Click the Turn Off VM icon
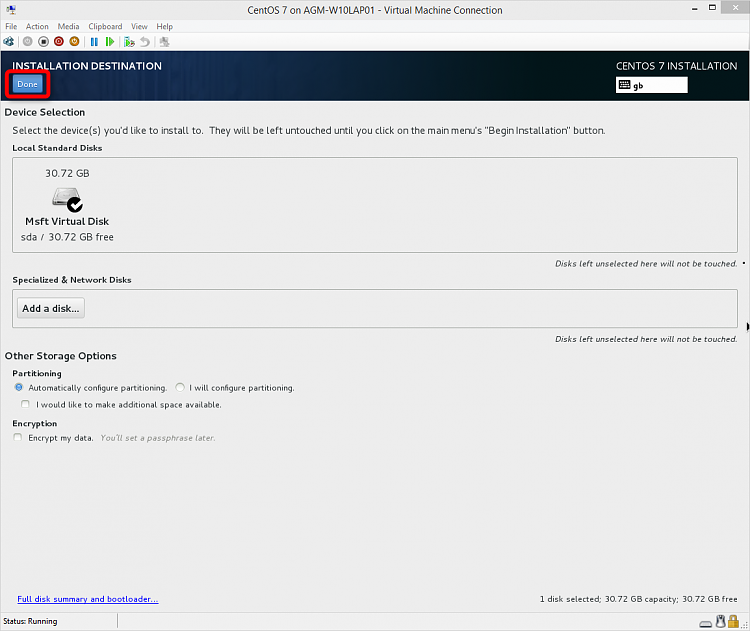 pos(44,42)
